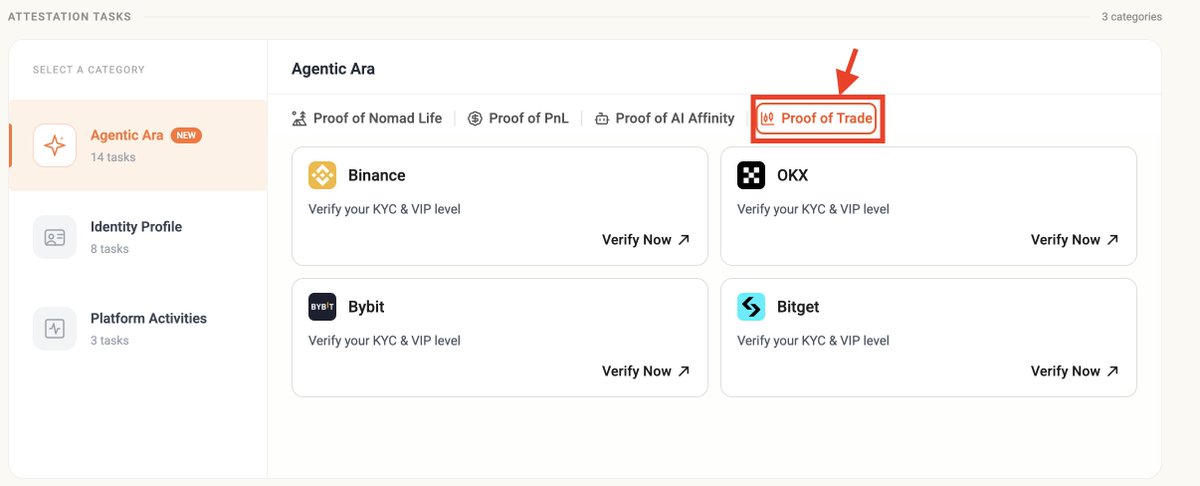Click the Agentic Ara sparkle icon

(x=54, y=146)
